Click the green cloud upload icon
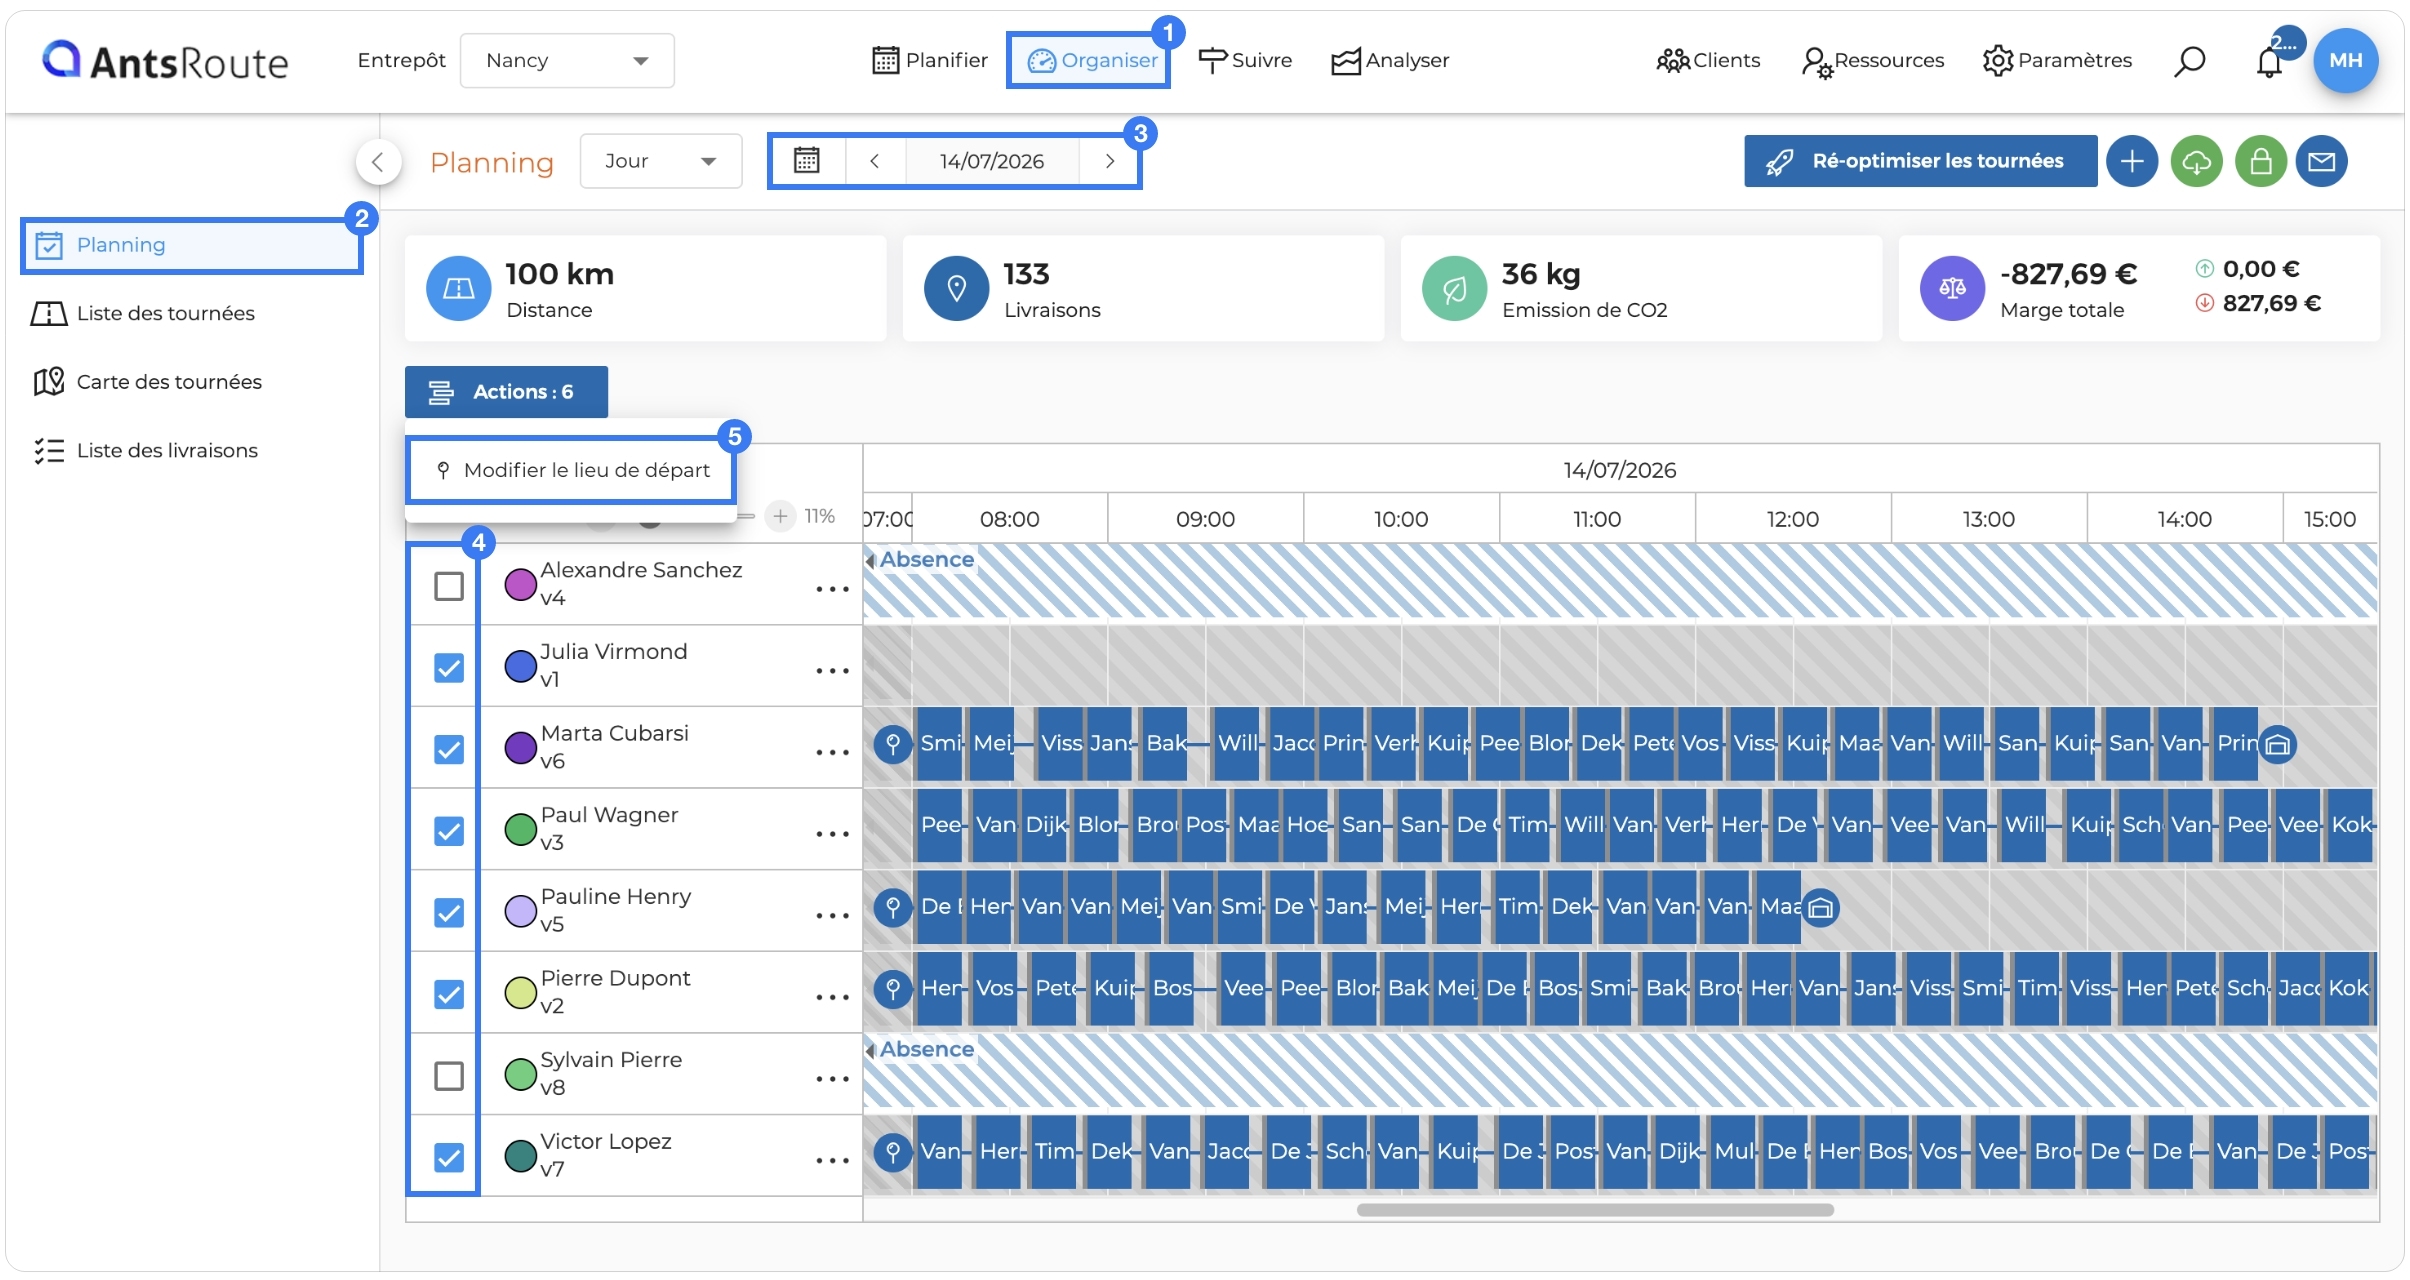Screen dimensions: 2410x1280 tap(2196, 161)
